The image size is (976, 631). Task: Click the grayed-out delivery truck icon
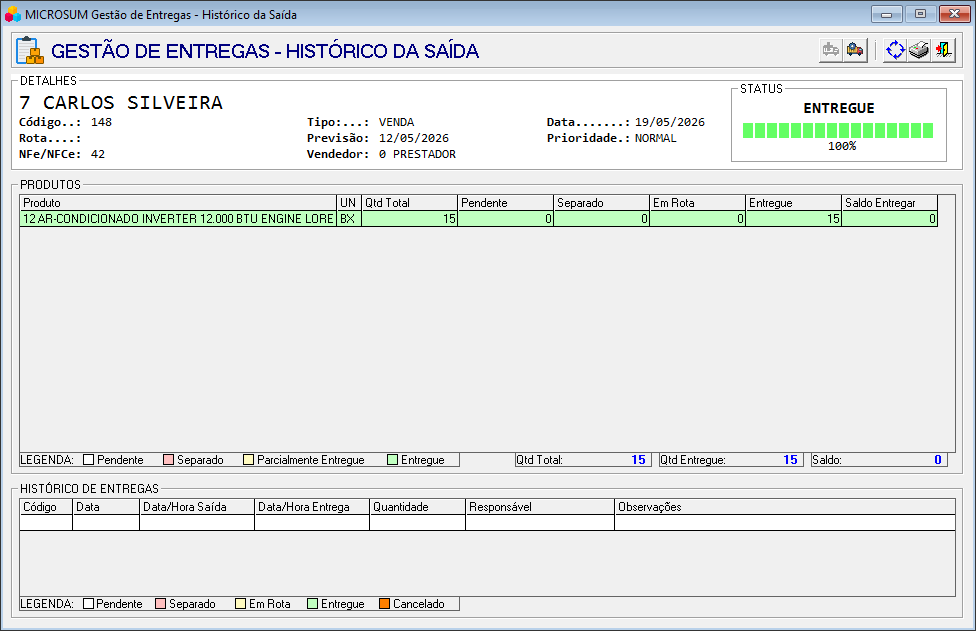[x=831, y=50]
